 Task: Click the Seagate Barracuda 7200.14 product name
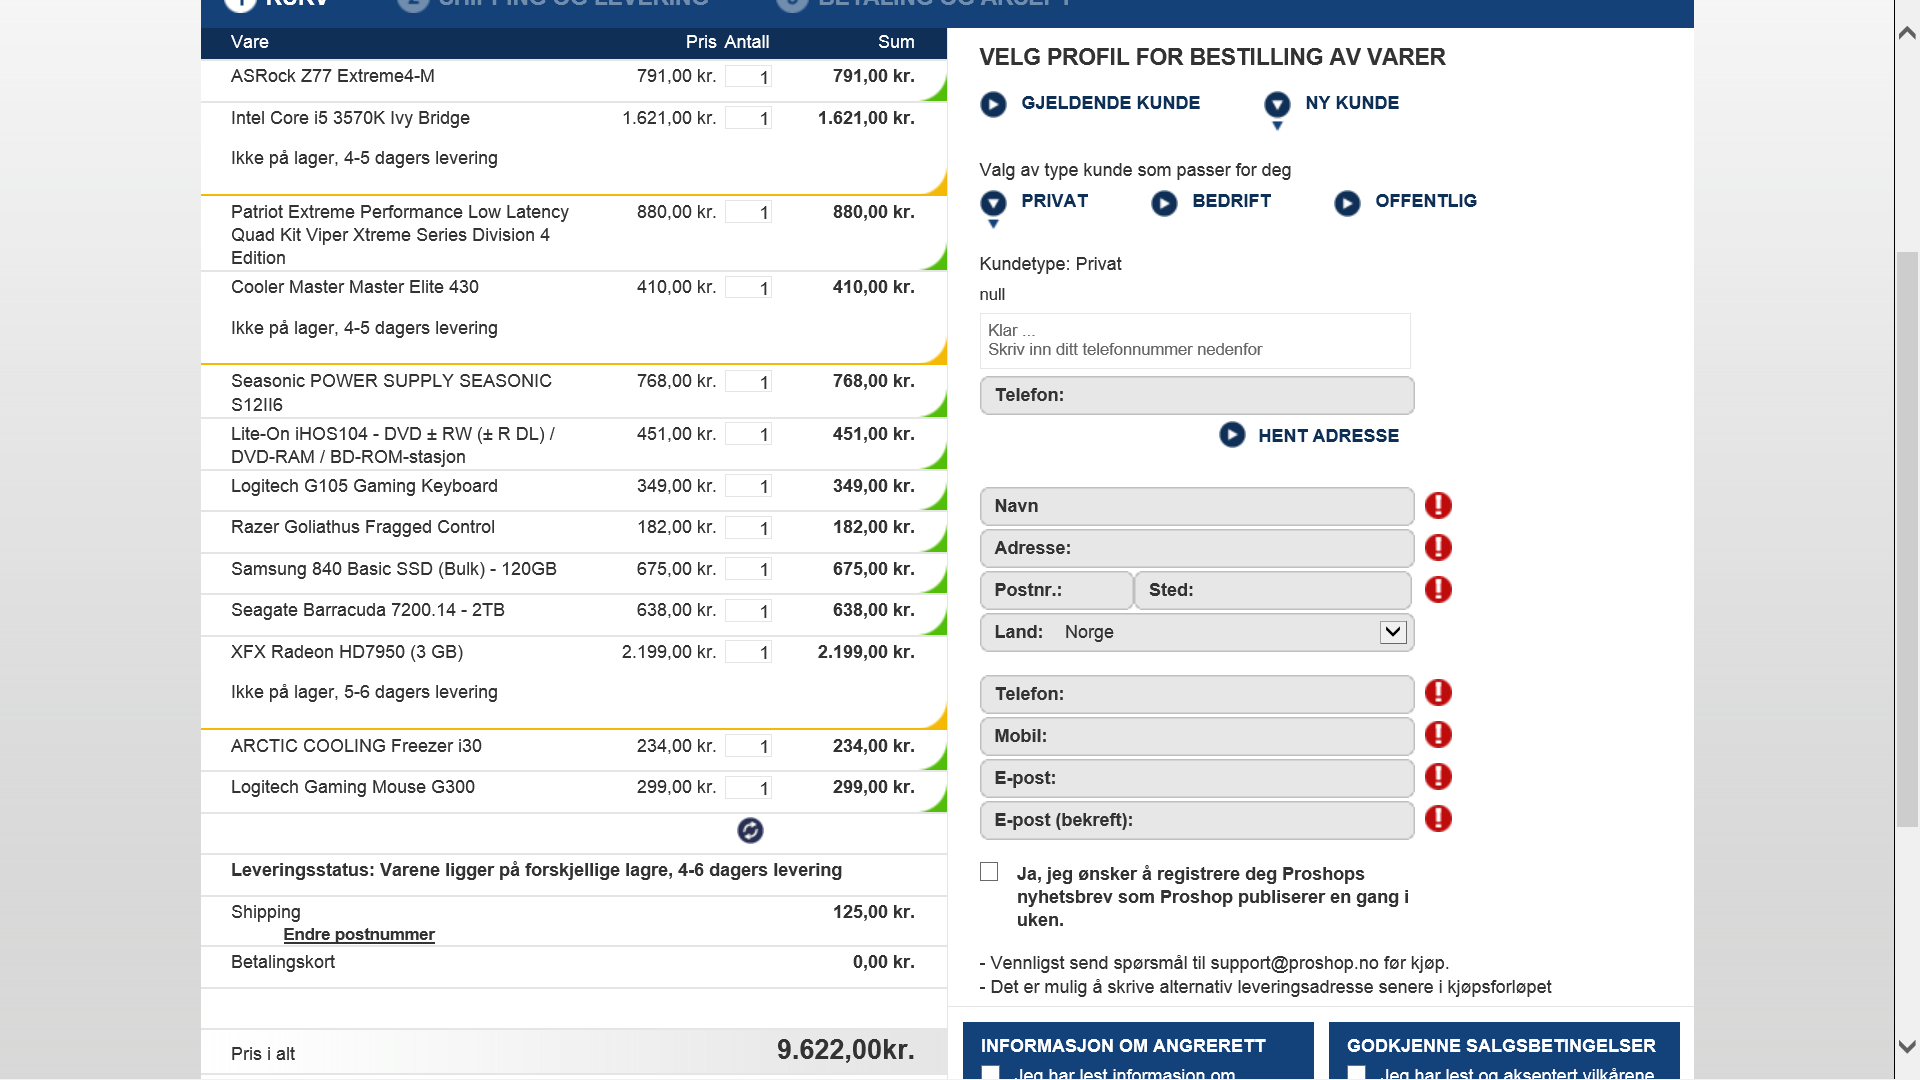pos(368,610)
